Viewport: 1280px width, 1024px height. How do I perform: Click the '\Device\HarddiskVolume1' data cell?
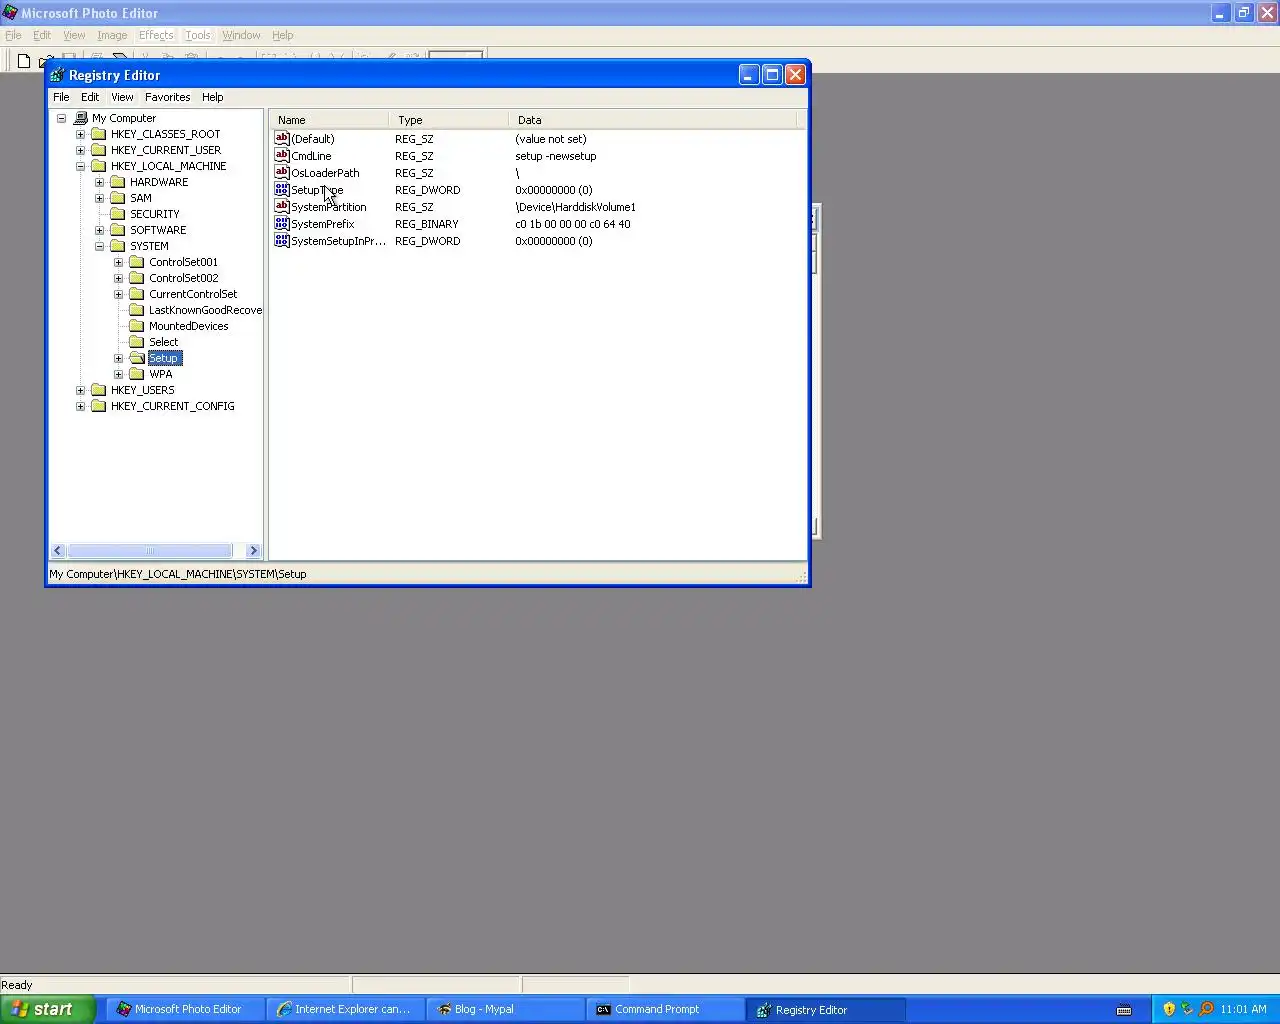[x=575, y=207]
